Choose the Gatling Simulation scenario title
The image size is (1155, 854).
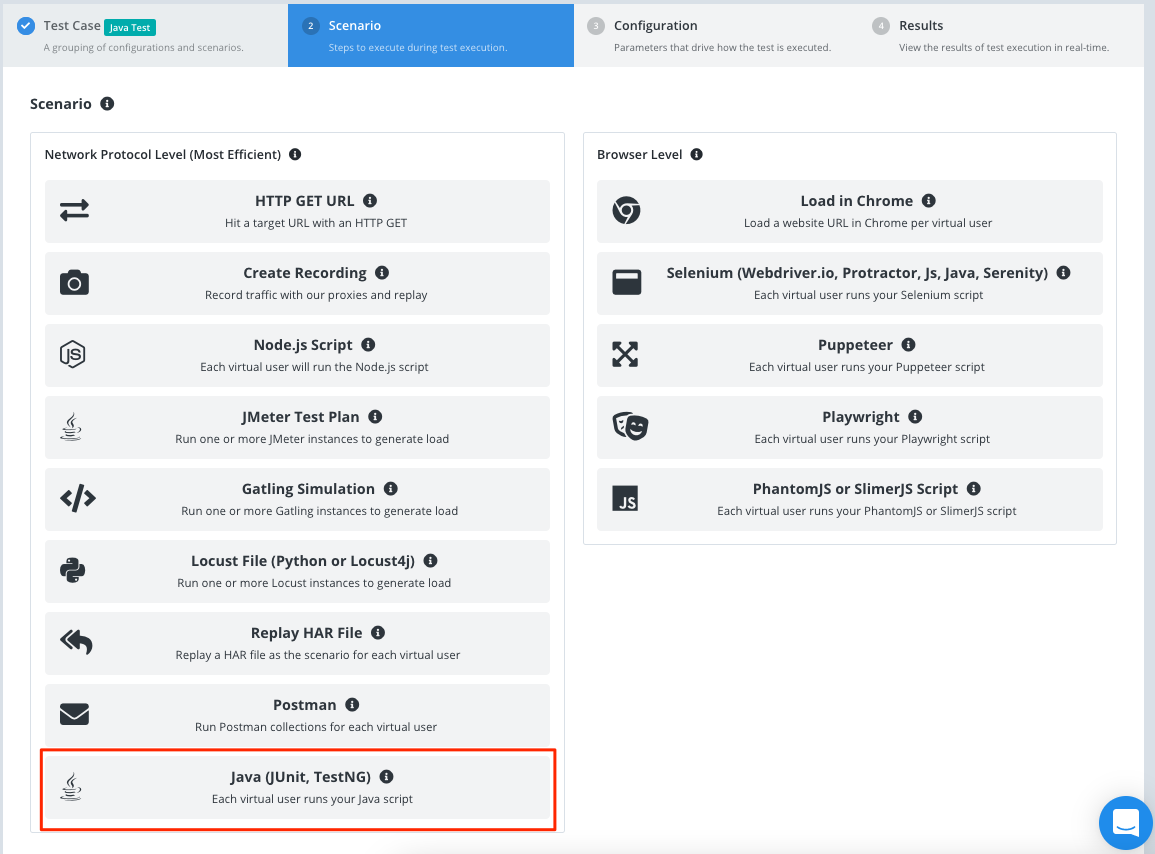[x=308, y=489]
